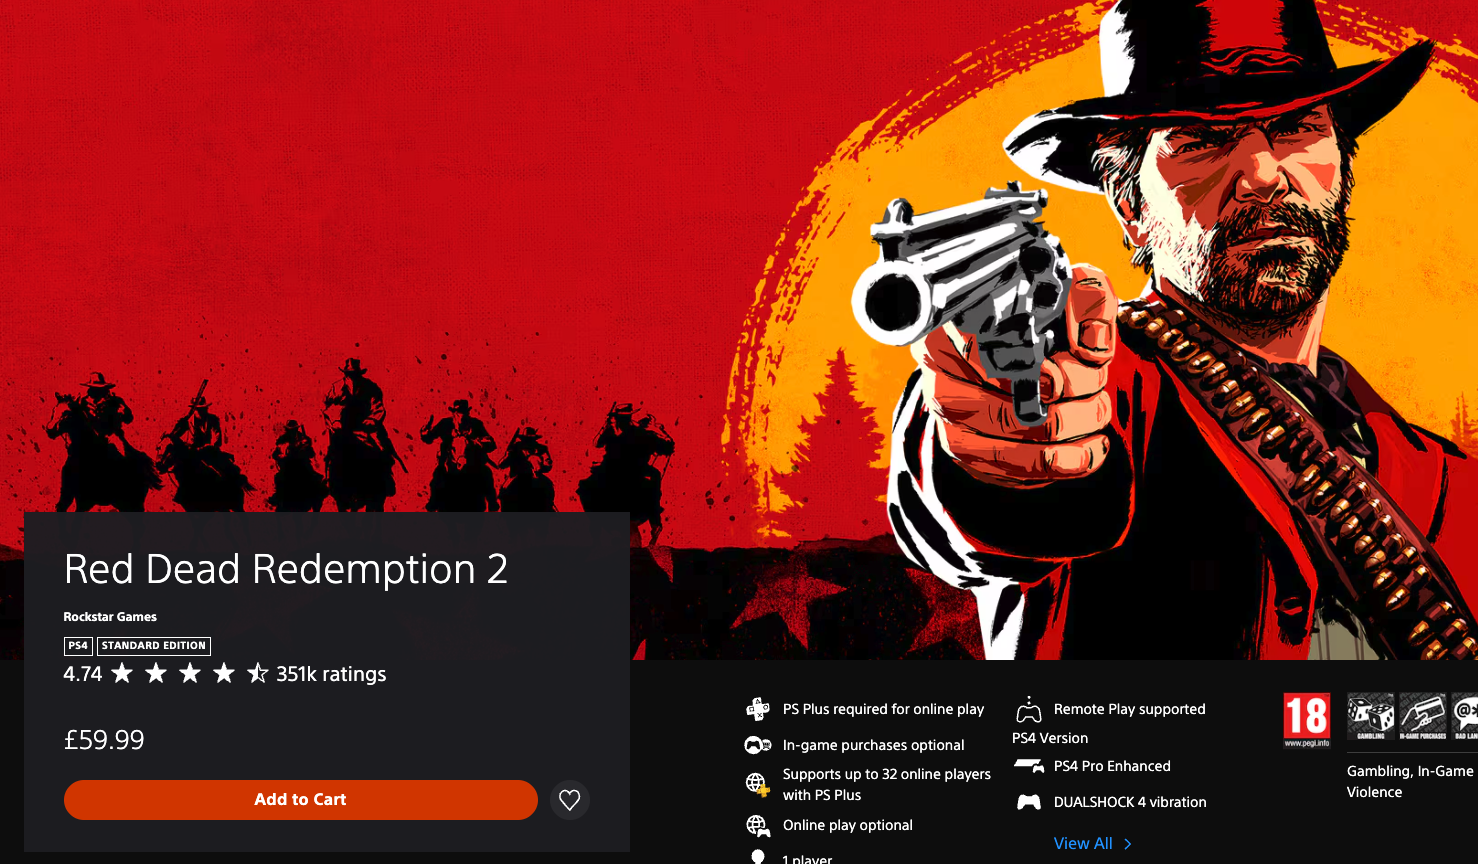Image resolution: width=1478 pixels, height=864 pixels.
Task: Open Rockstar Games publisher link
Action: (x=110, y=617)
